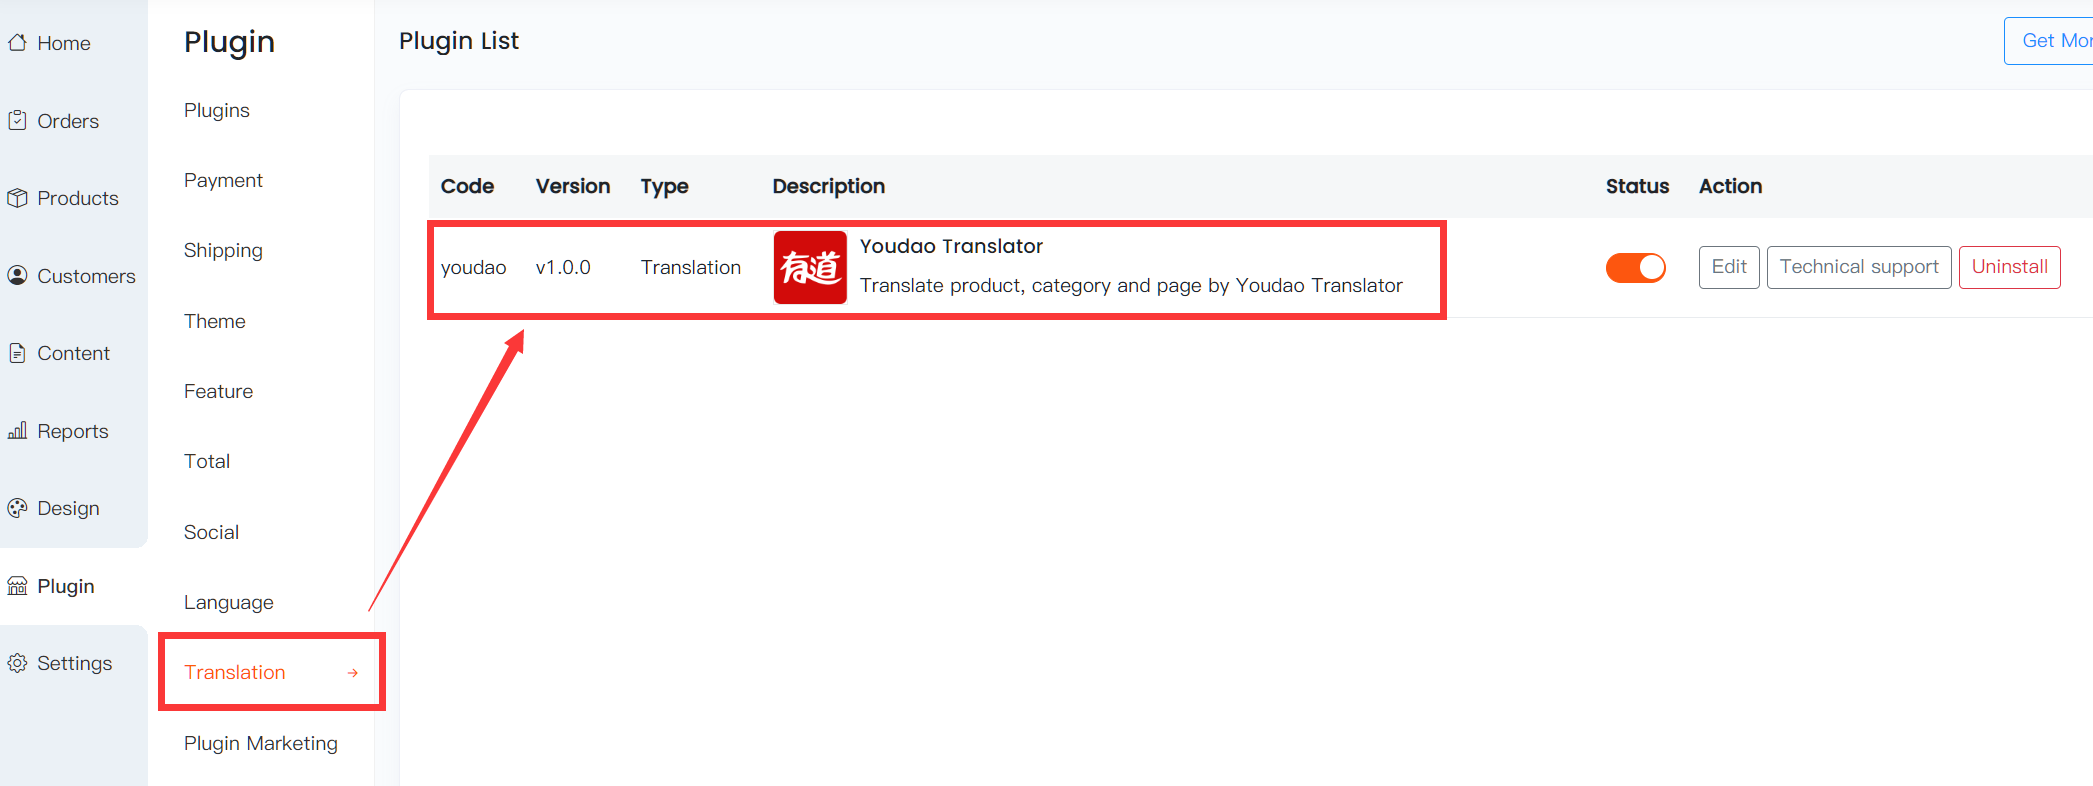Click the Description column header

[828, 186]
